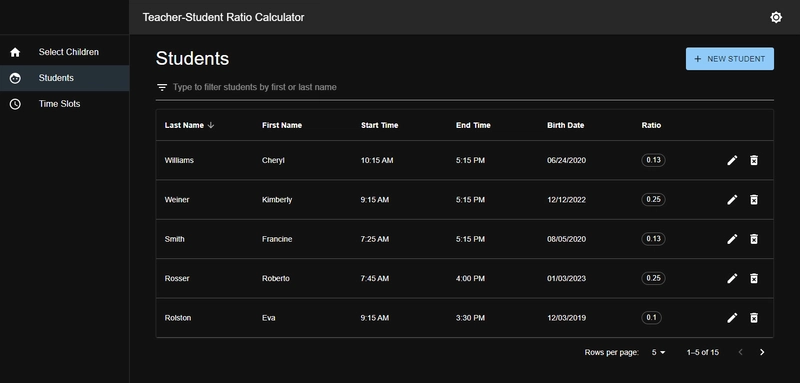
Task: Click the clock icon beside Time Slots
Action: click(15, 104)
